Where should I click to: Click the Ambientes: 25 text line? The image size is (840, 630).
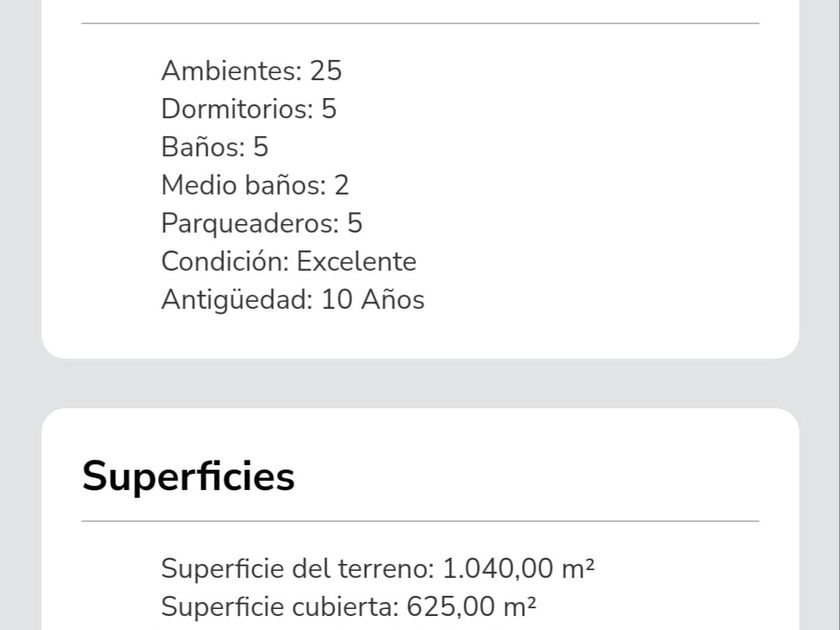pyautogui.click(x=251, y=71)
